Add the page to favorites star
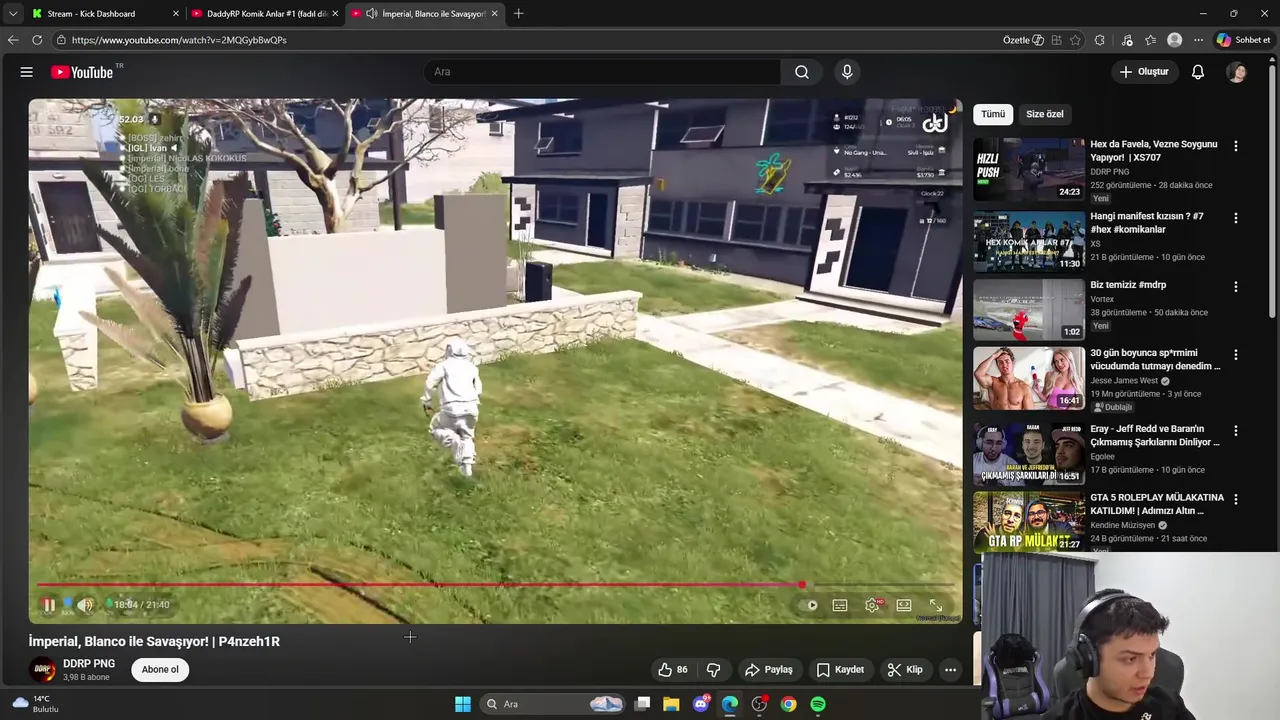This screenshot has height=720, width=1280. click(1075, 40)
